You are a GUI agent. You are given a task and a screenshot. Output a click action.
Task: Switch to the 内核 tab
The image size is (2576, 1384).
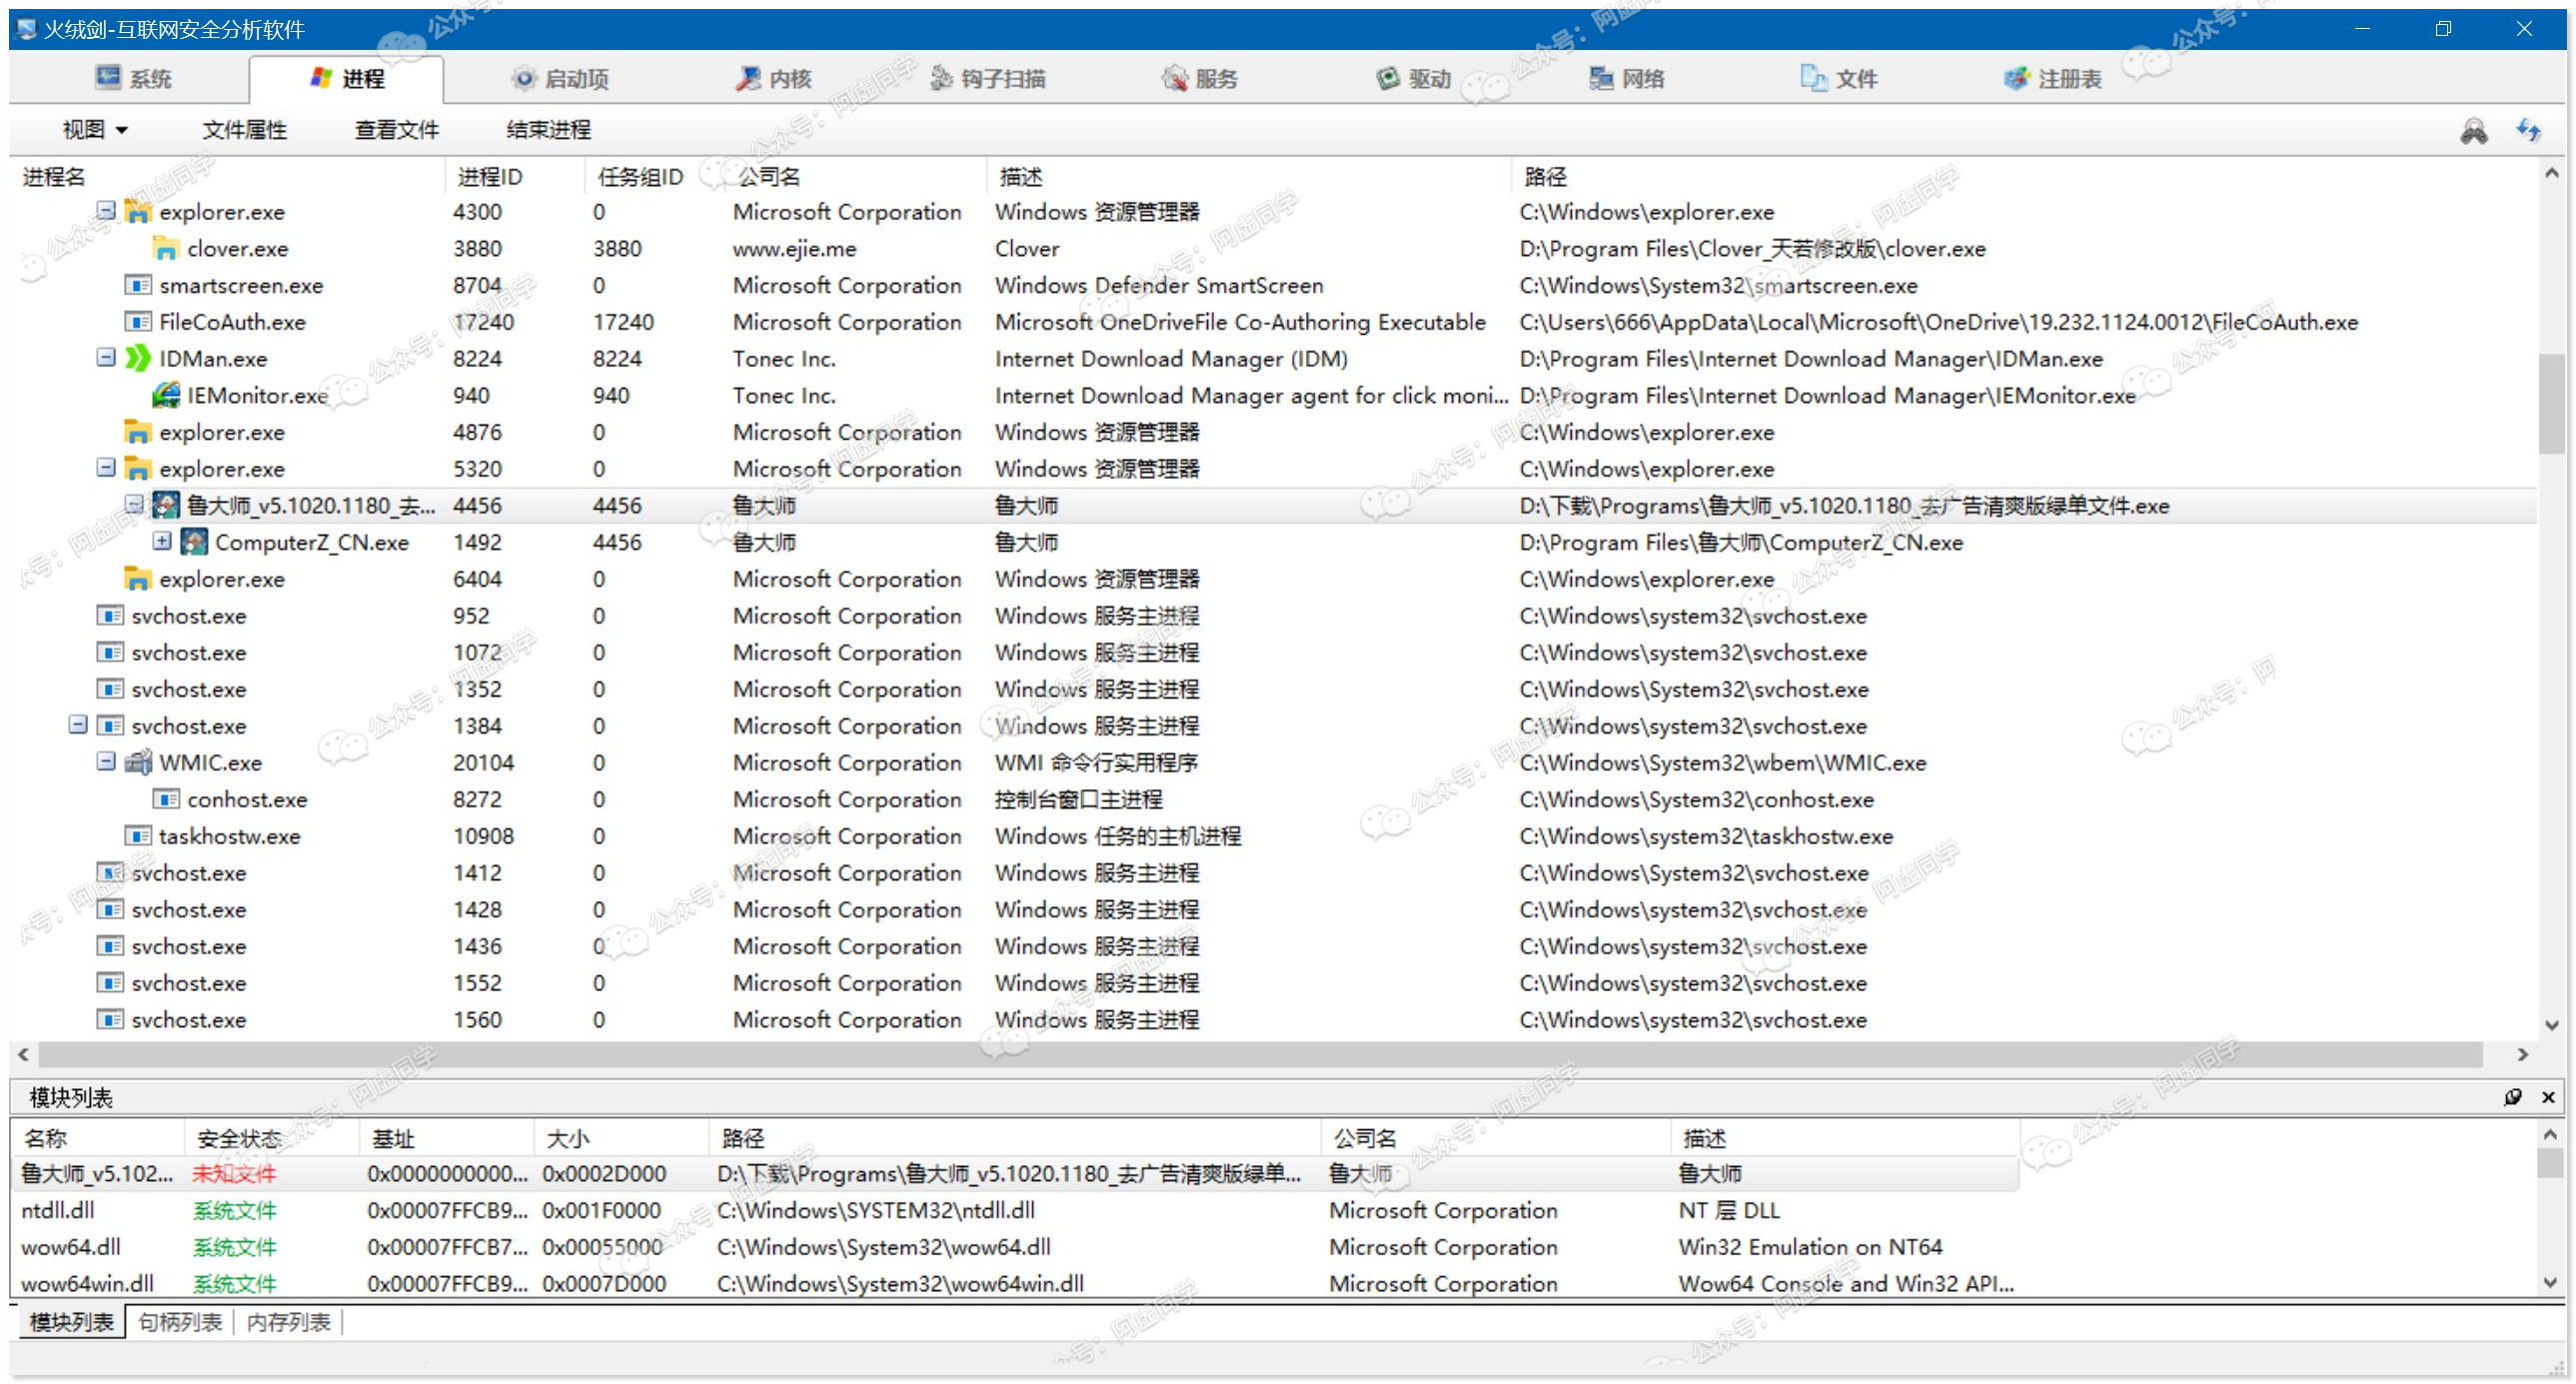point(774,78)
